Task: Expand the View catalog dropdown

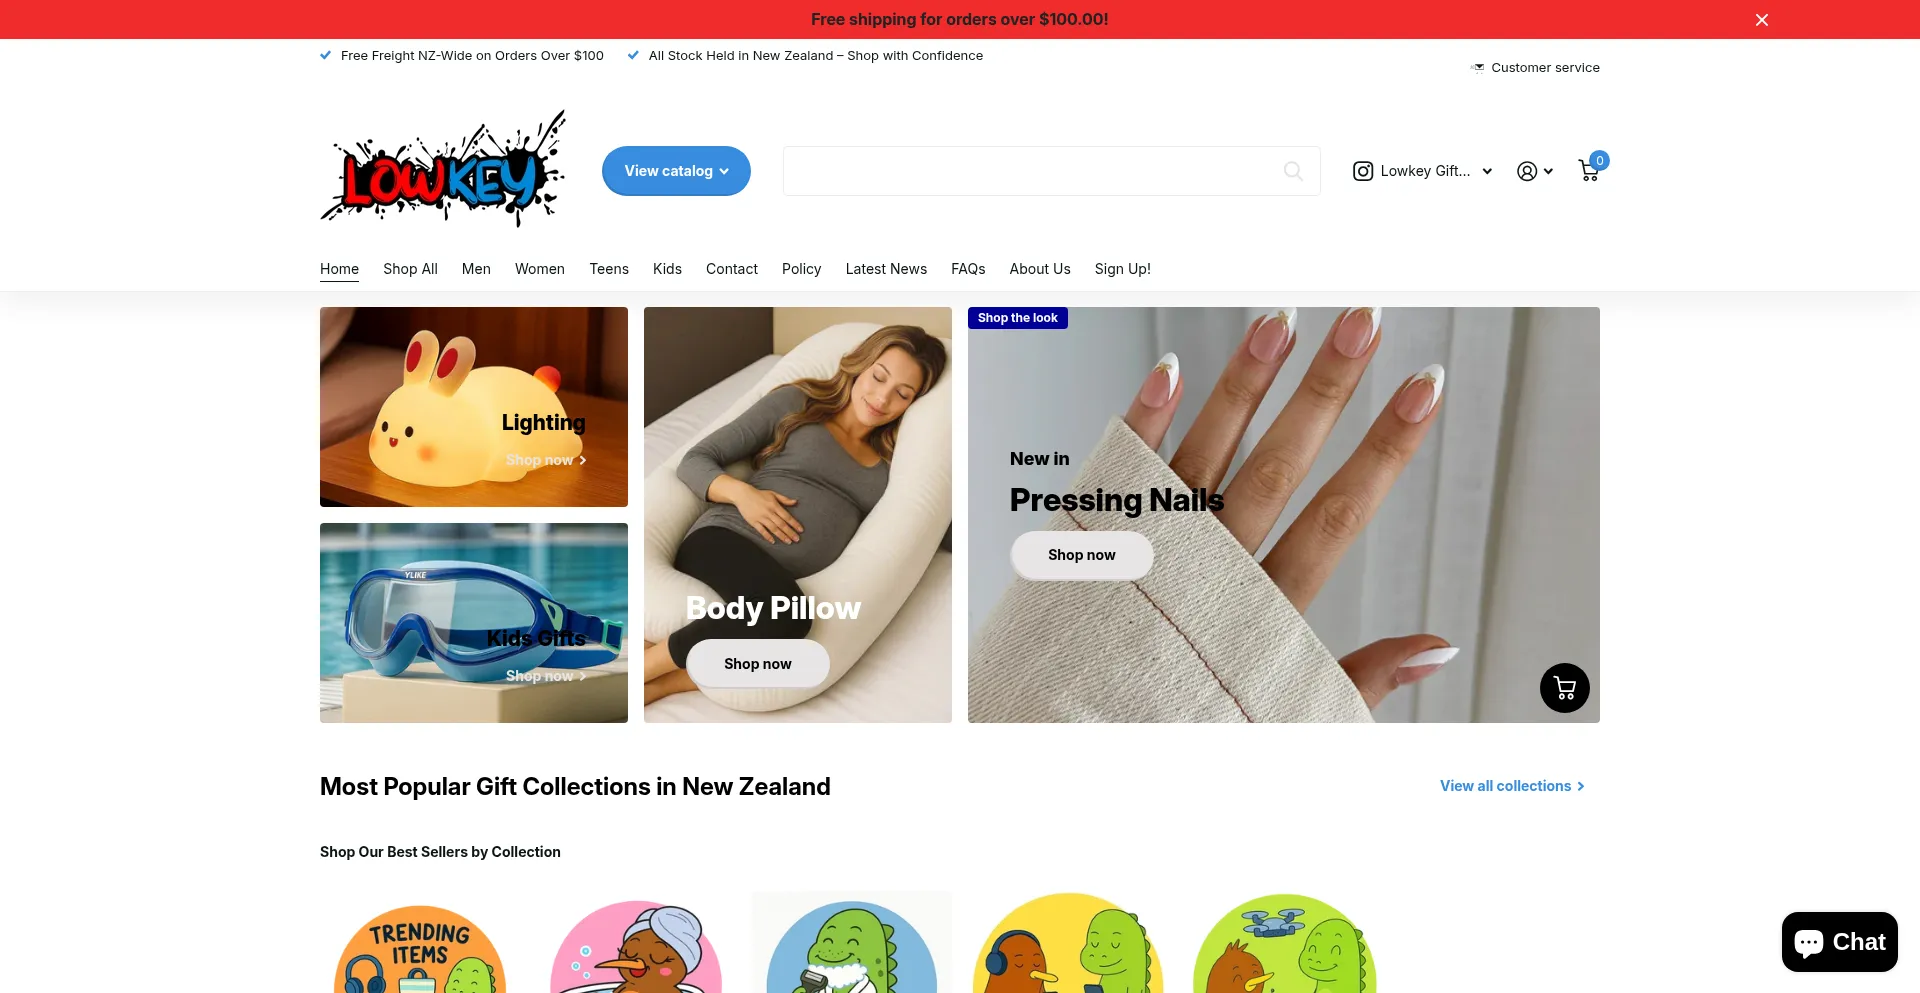Action: coord(676,171)
